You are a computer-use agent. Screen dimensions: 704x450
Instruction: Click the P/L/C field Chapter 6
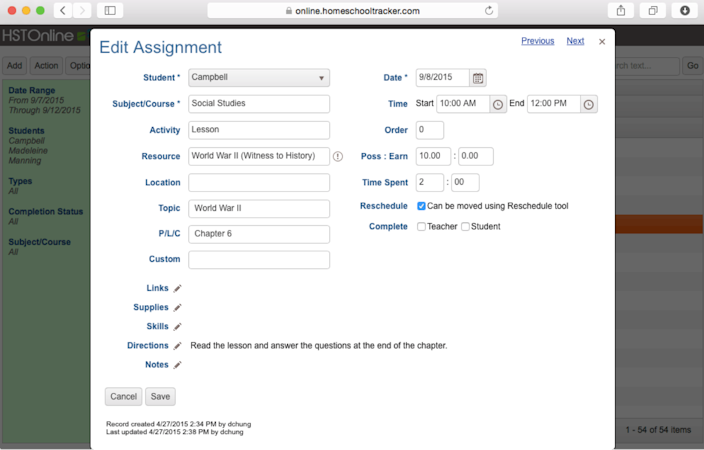click(259, 234)
